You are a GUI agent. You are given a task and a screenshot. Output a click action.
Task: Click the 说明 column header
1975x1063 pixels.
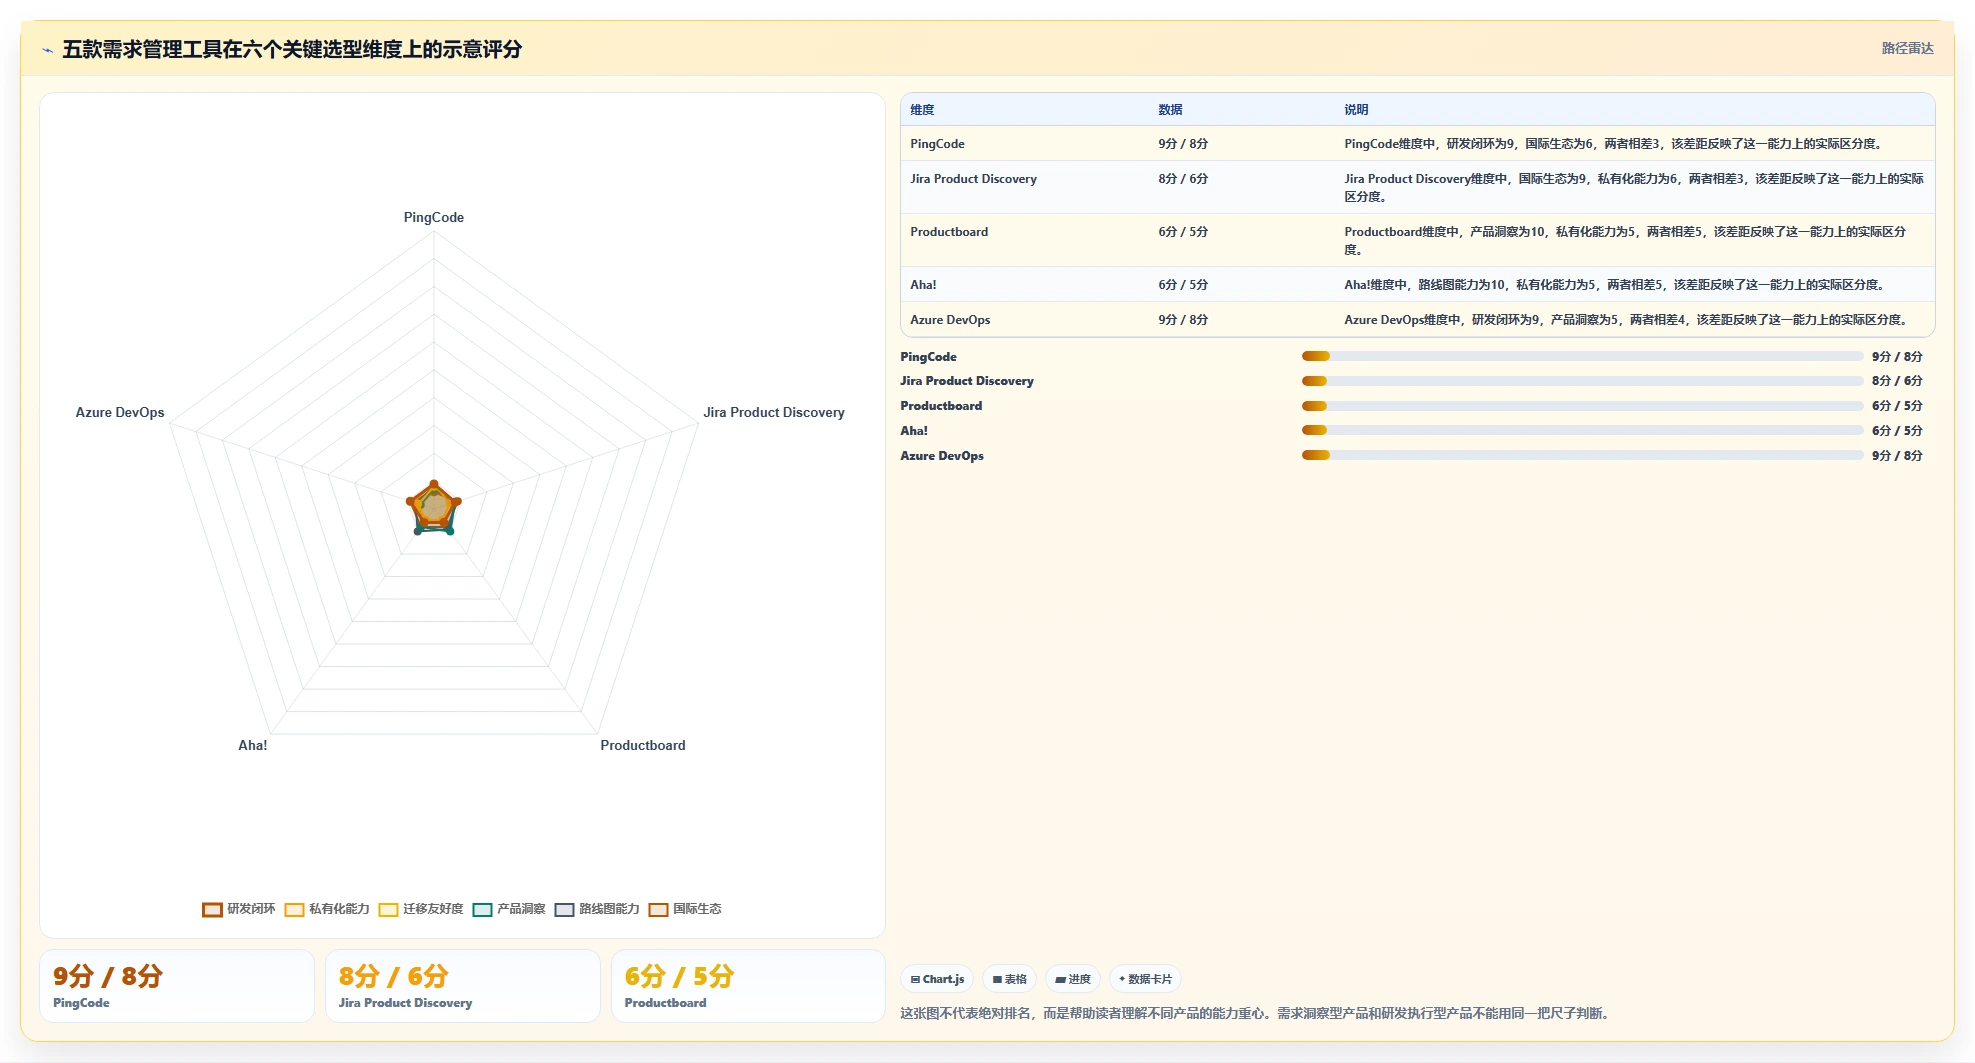point(1356,110)
